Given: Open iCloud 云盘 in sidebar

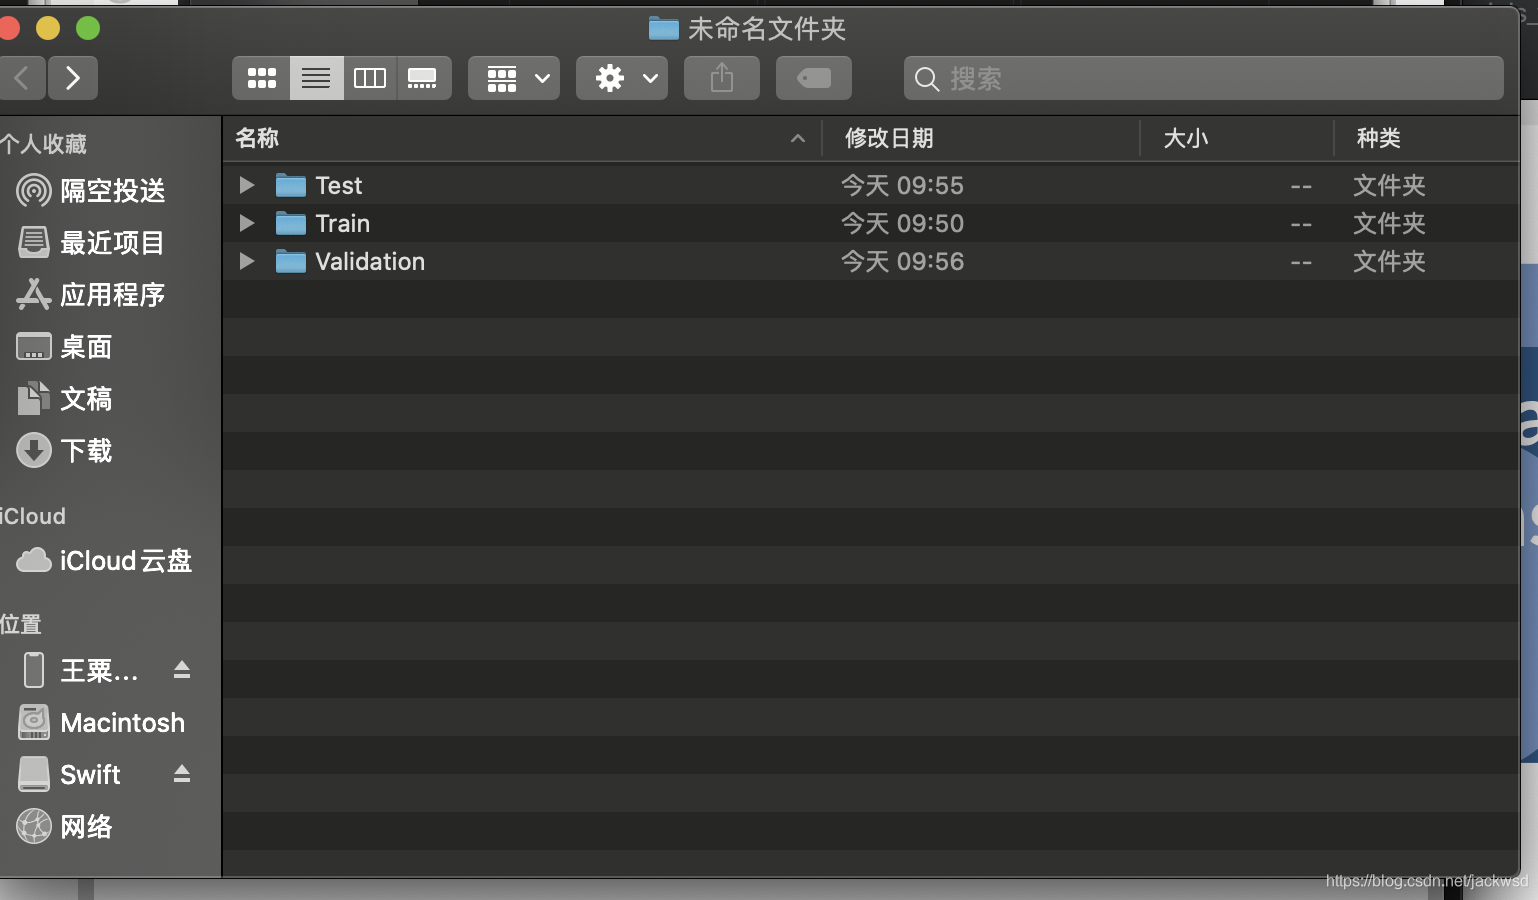Looking at the screenshot, I should pyautogui.click(x=110, y=560).
